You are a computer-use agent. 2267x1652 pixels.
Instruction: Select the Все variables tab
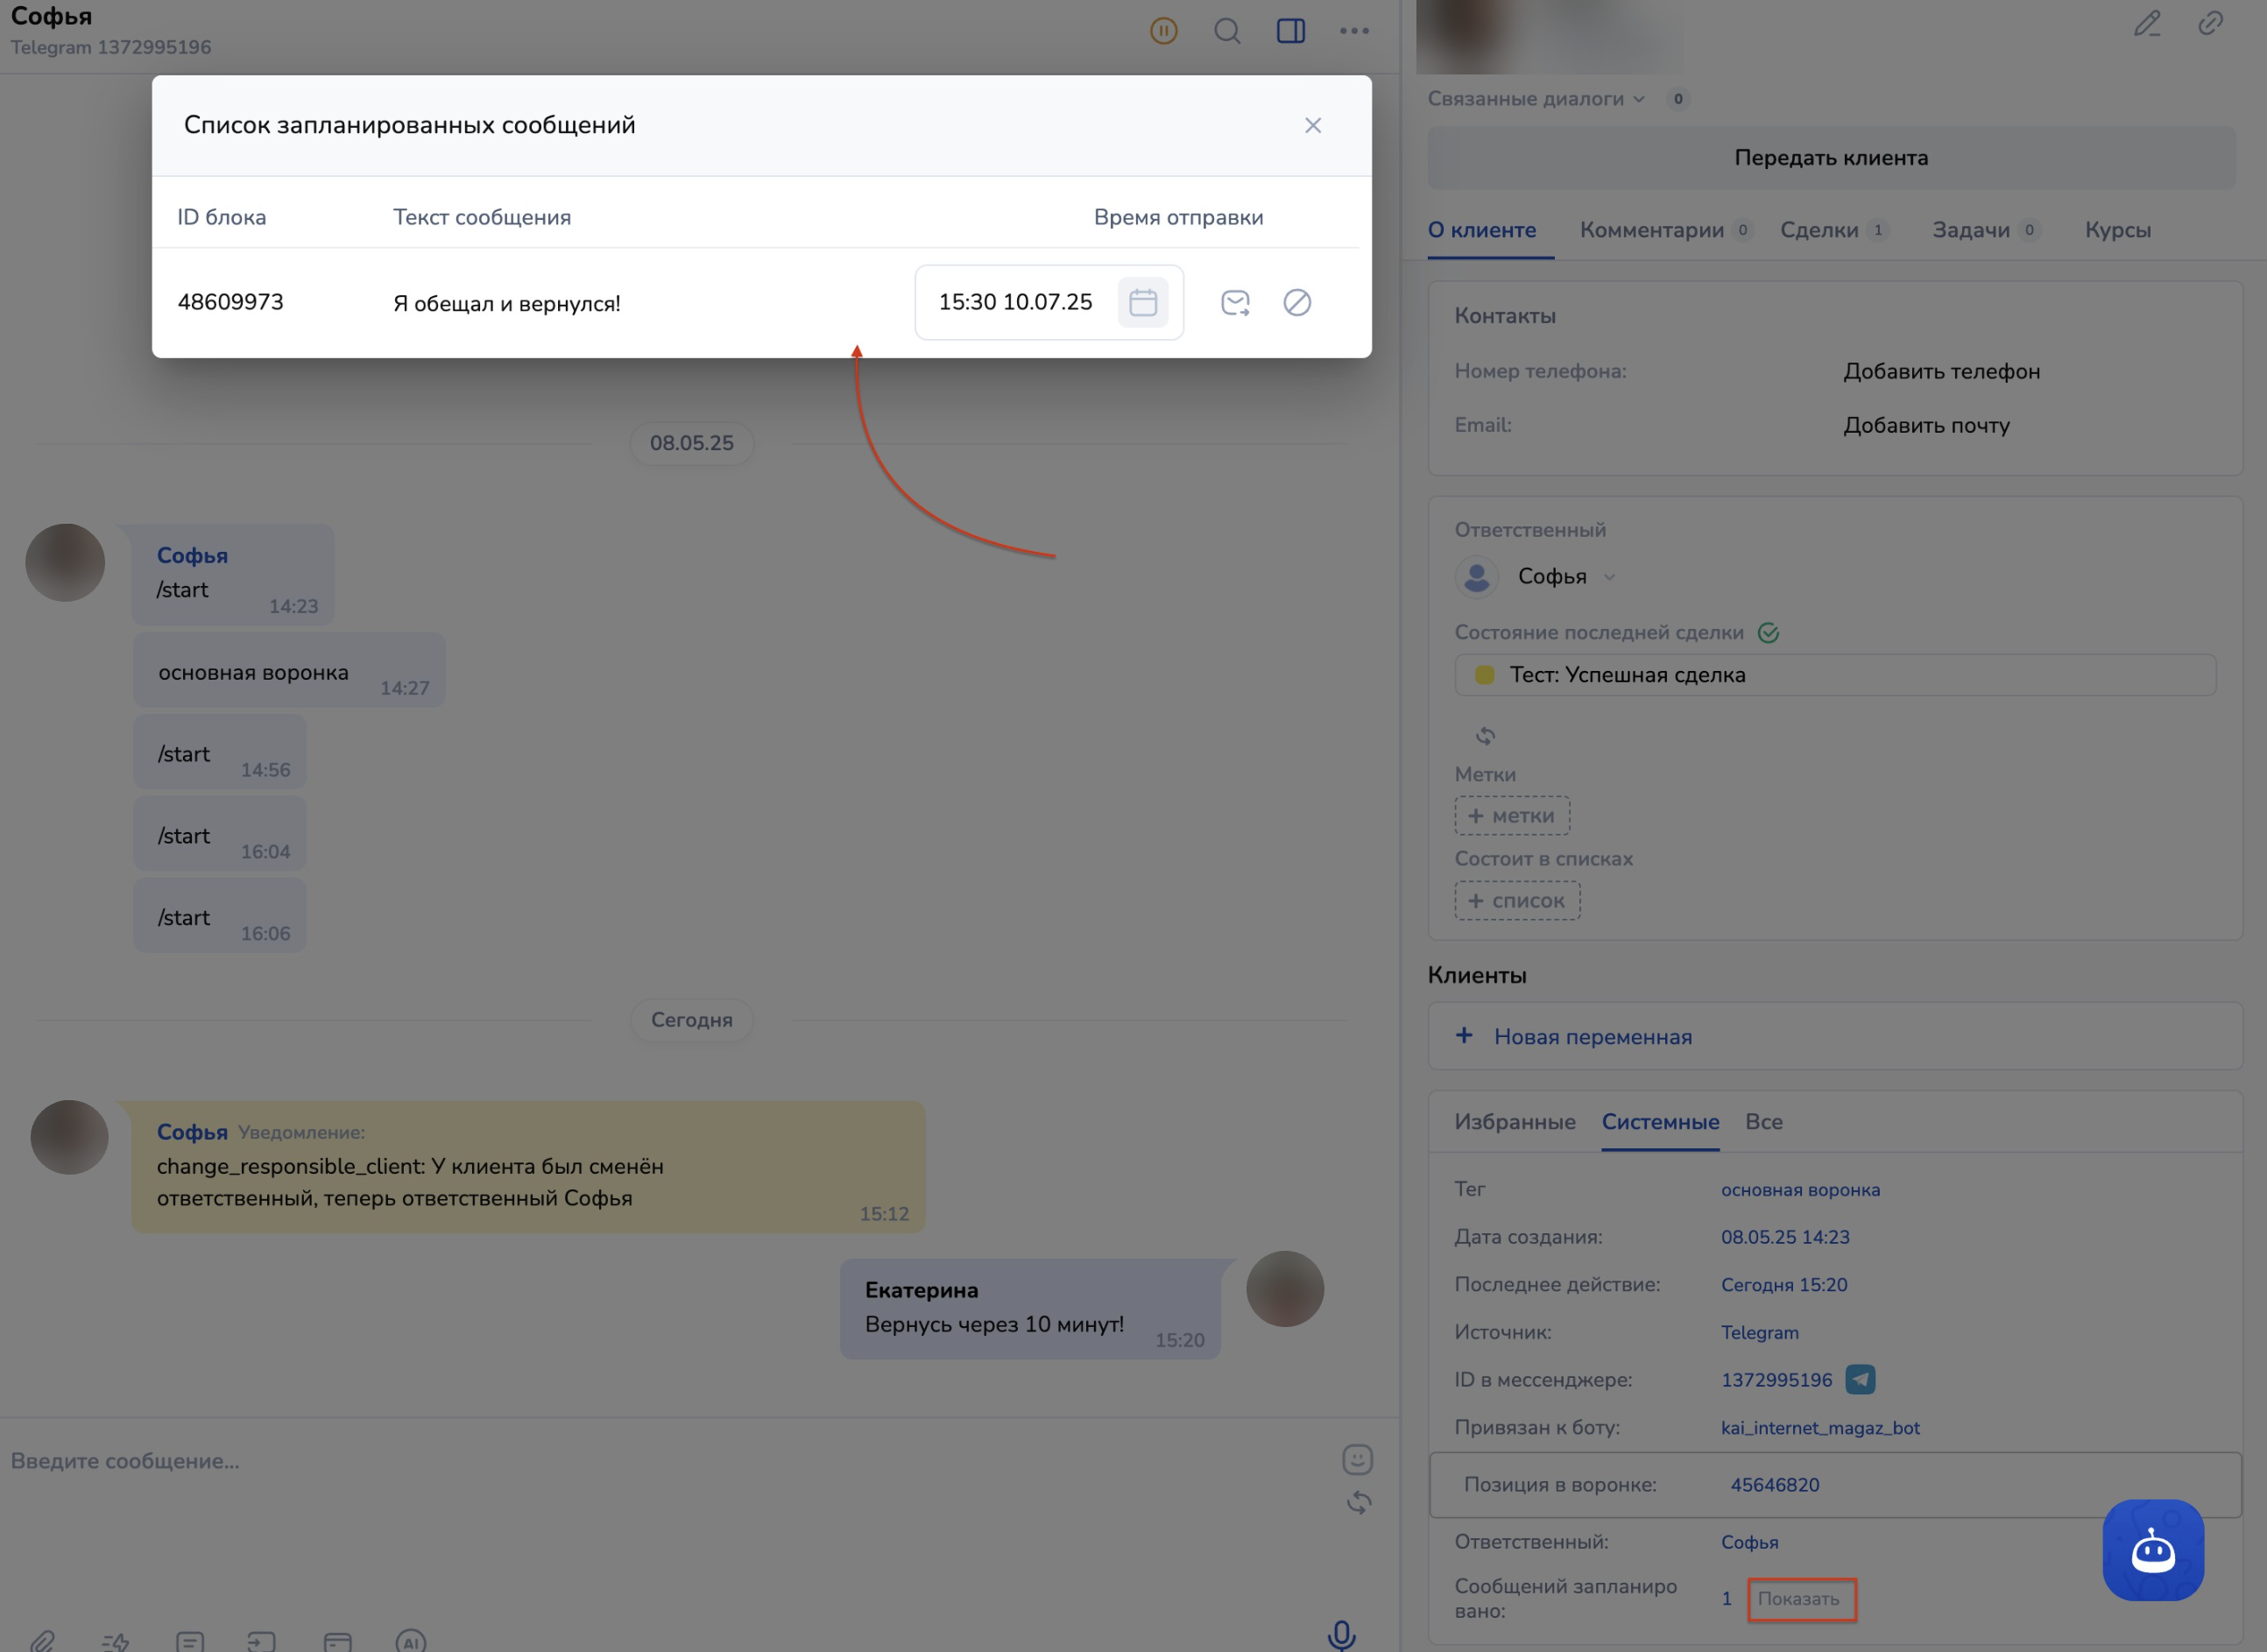tap(1763, 1122)
